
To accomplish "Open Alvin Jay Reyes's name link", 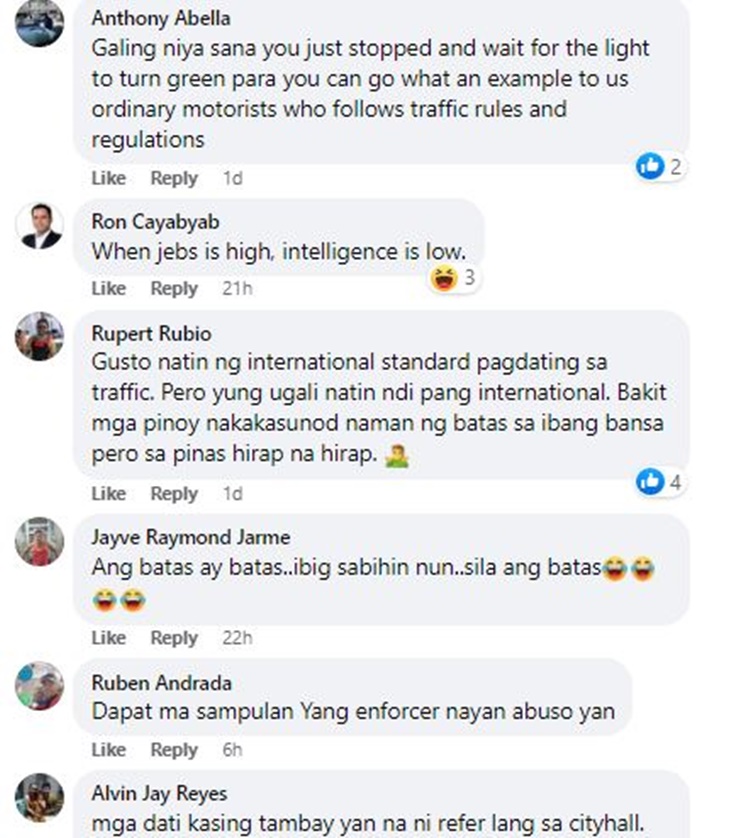I will 159,794.
